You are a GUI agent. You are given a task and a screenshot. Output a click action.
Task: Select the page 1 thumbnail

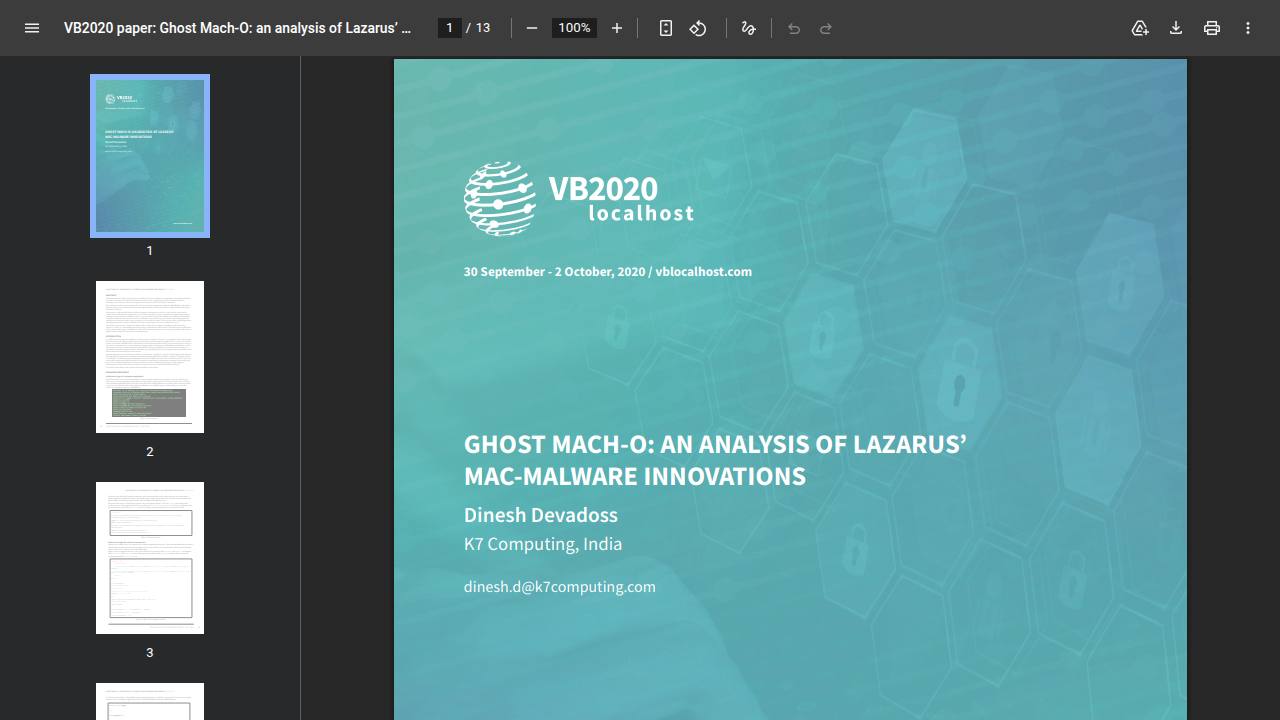pyautogui.click(x=150, y=156)
